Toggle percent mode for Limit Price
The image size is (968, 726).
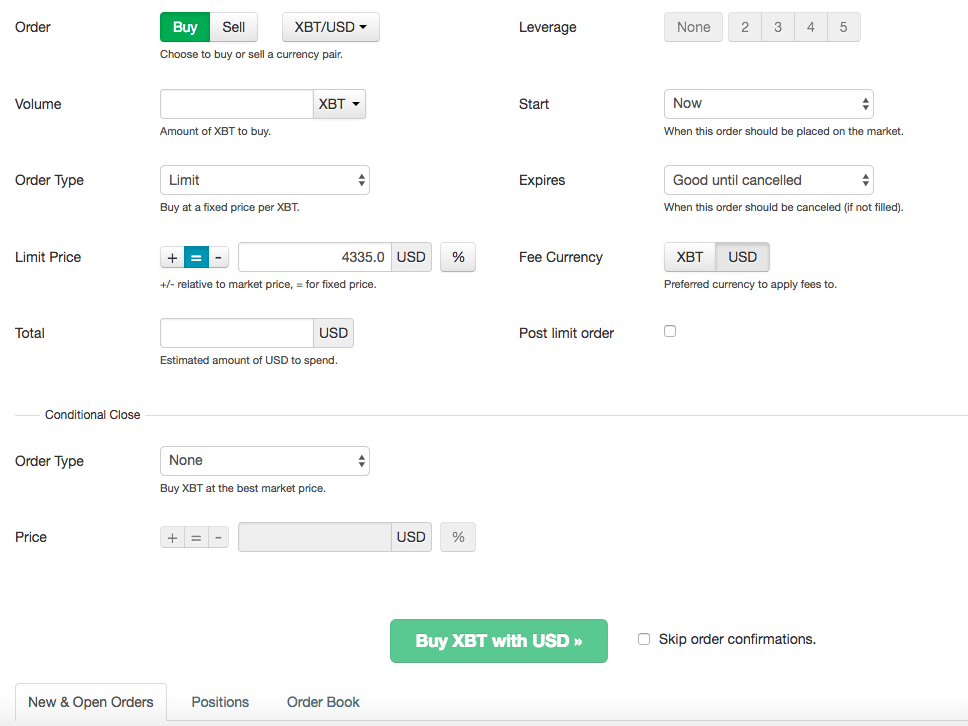pos(458,258)
